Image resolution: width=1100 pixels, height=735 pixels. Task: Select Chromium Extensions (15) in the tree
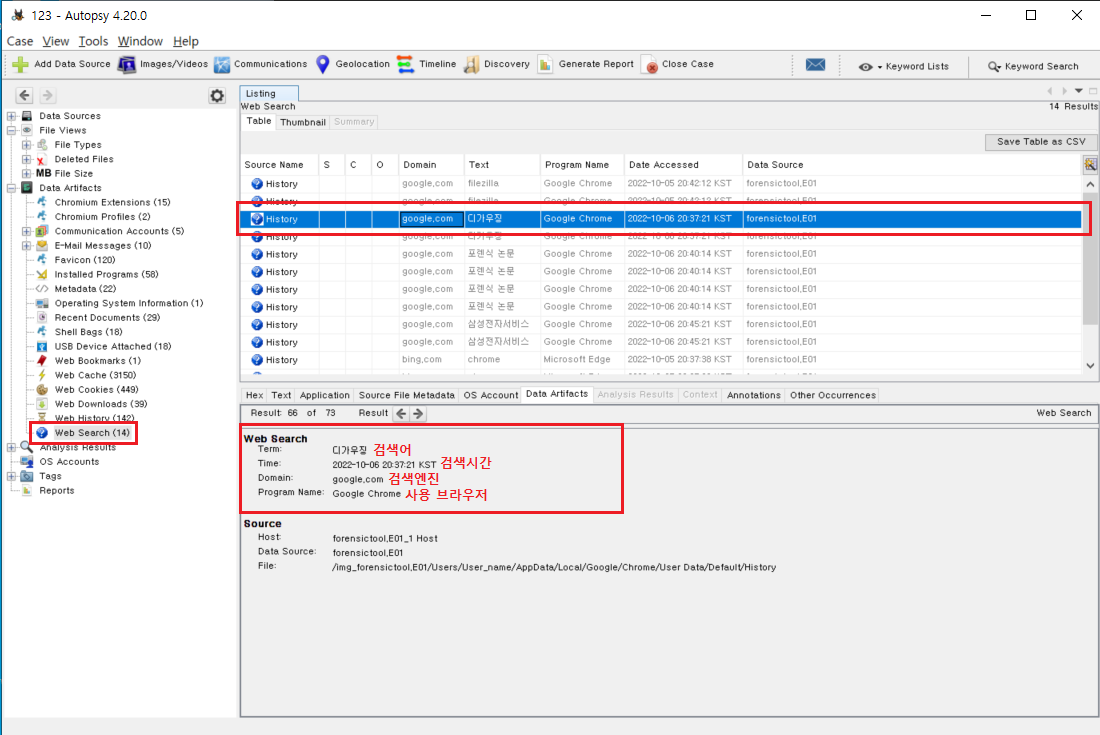112,202
